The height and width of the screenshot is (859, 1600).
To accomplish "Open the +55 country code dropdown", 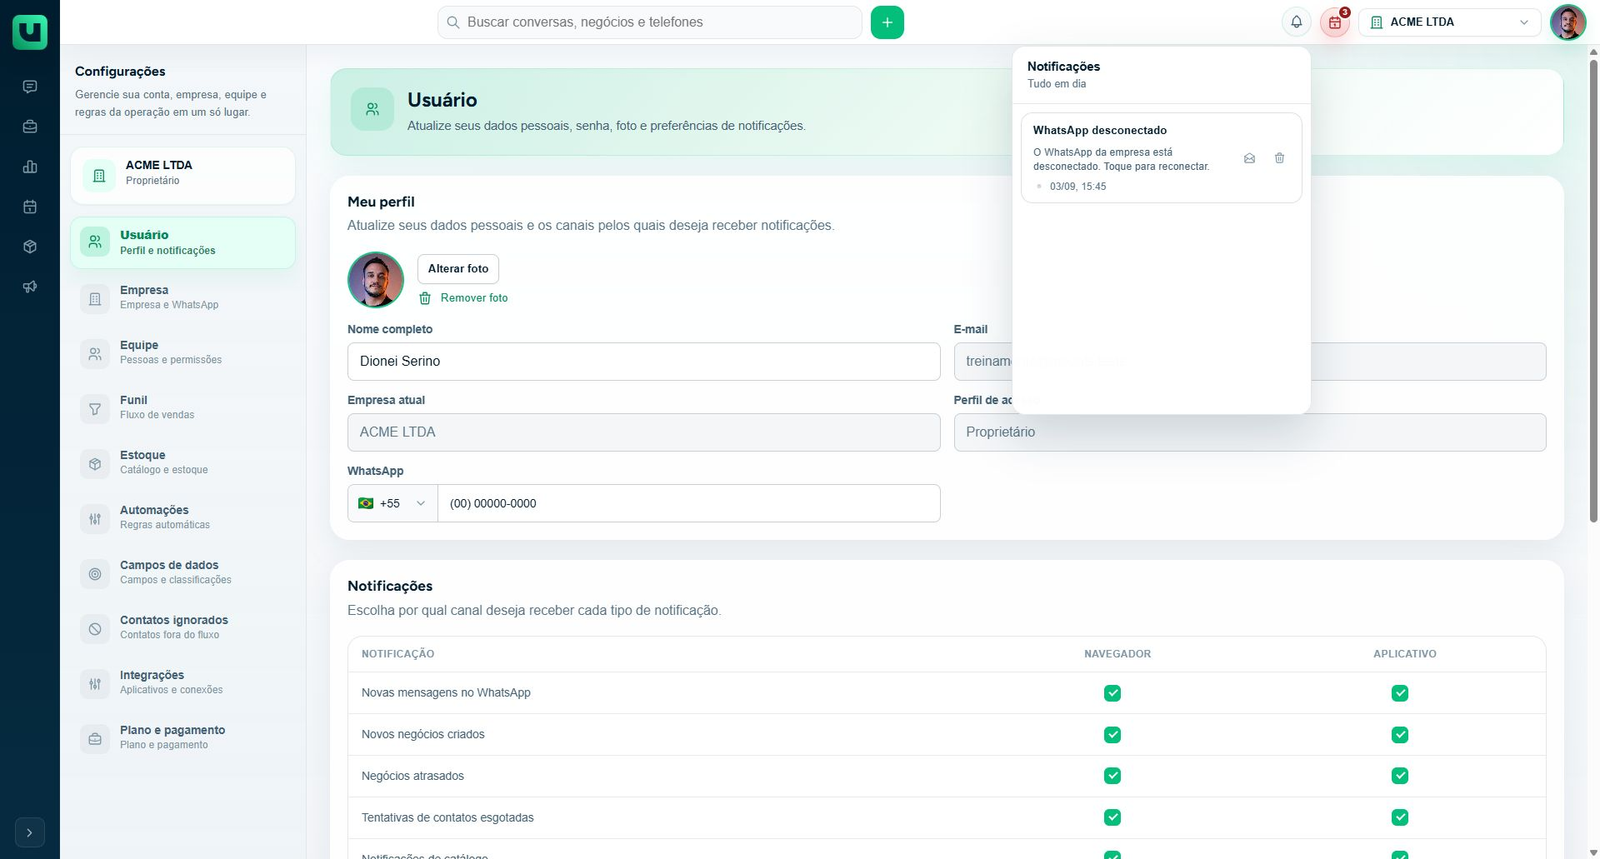I will [x=393, y=503].
